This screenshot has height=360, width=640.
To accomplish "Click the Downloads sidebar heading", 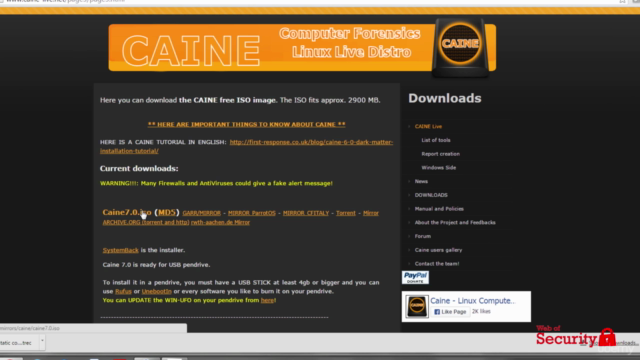I will click(x=445, y=98).
